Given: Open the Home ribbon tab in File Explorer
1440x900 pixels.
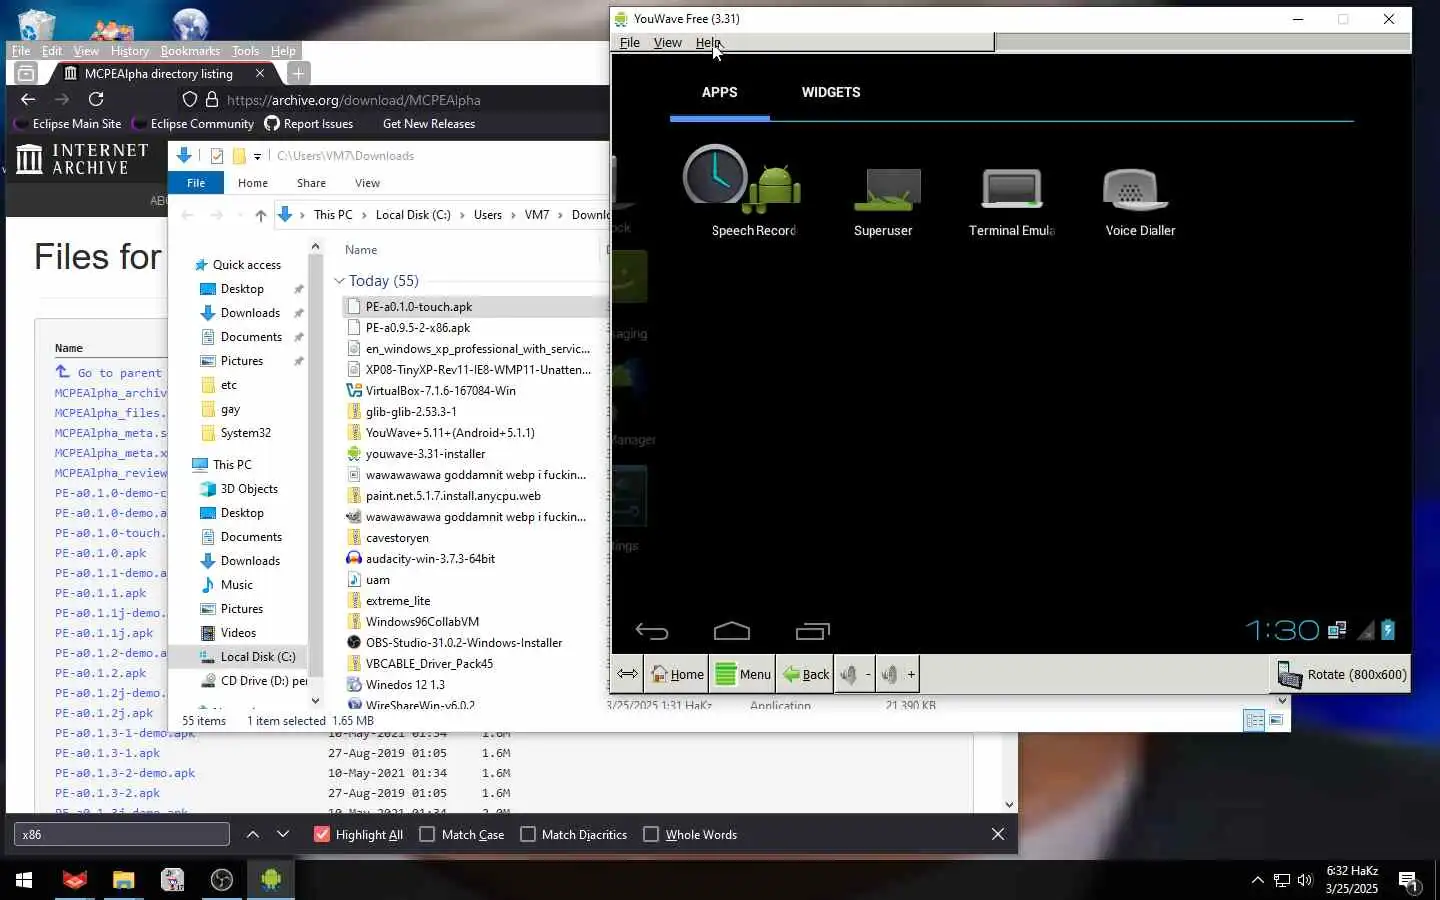Looking at the screenshot, I should [253, 183].
